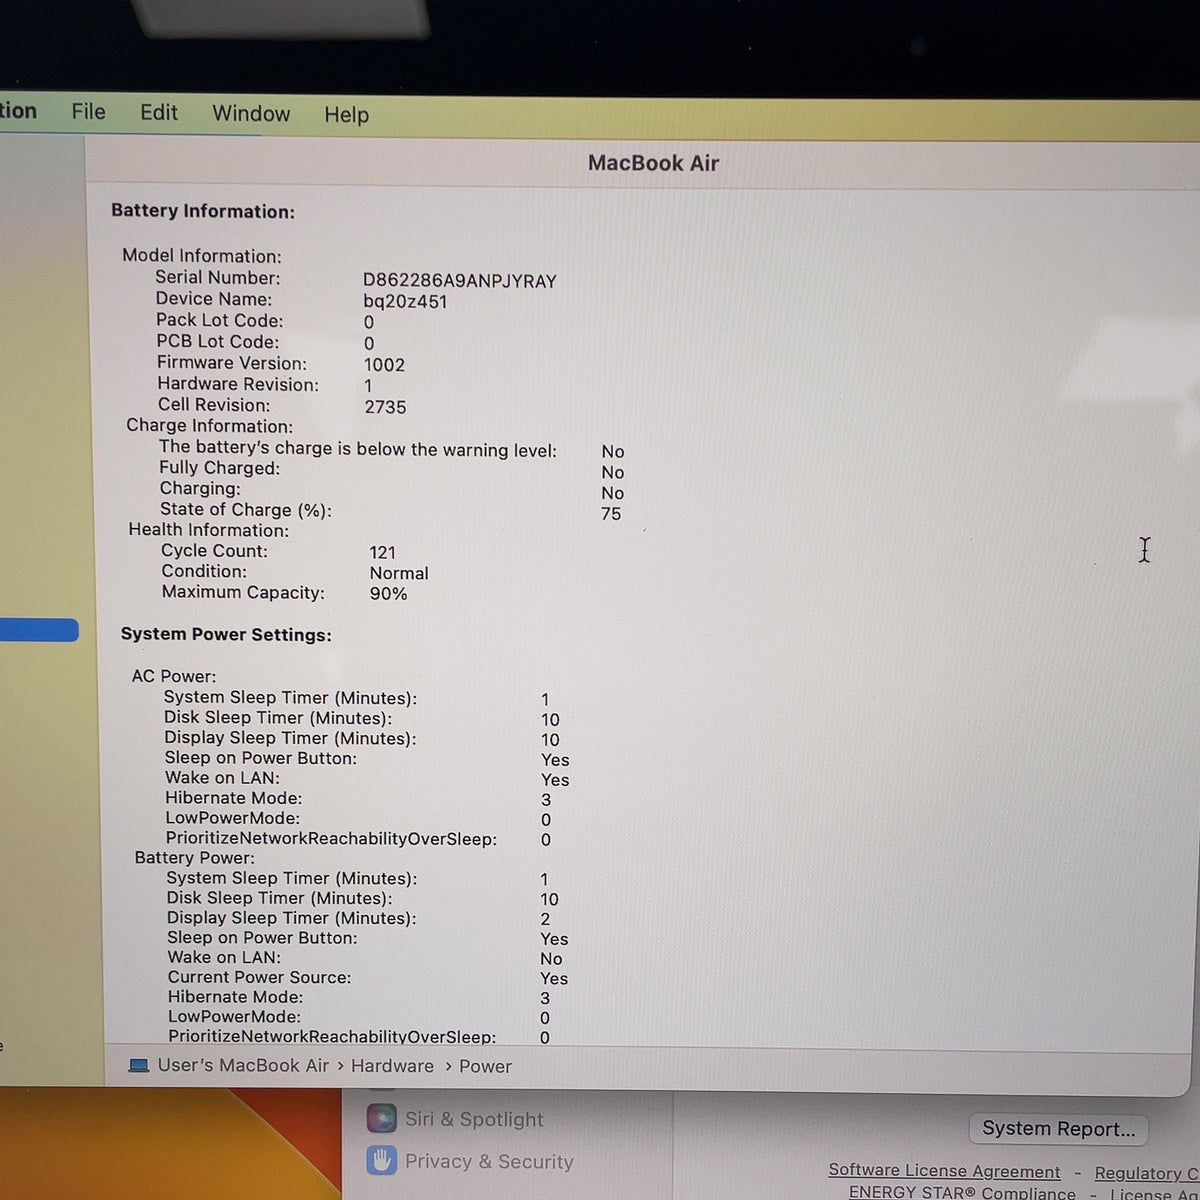Click the Pack Lot Code label
Image resolution: width=1200 pixels, height=1200 pixels.
tap(219, 320)
